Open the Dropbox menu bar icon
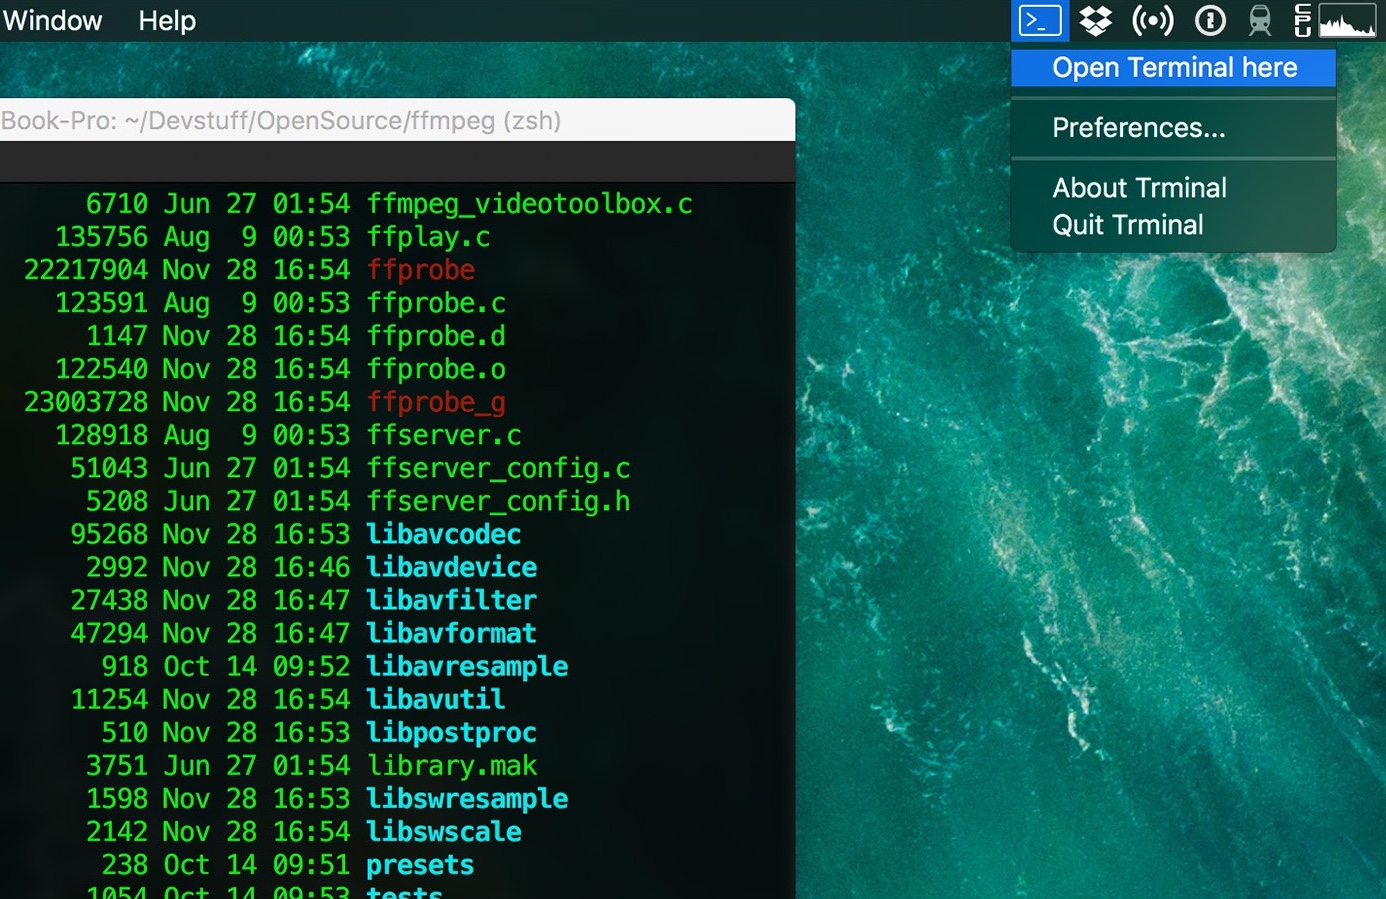Screen dimensions: 1386x899 coord(1096,20)
